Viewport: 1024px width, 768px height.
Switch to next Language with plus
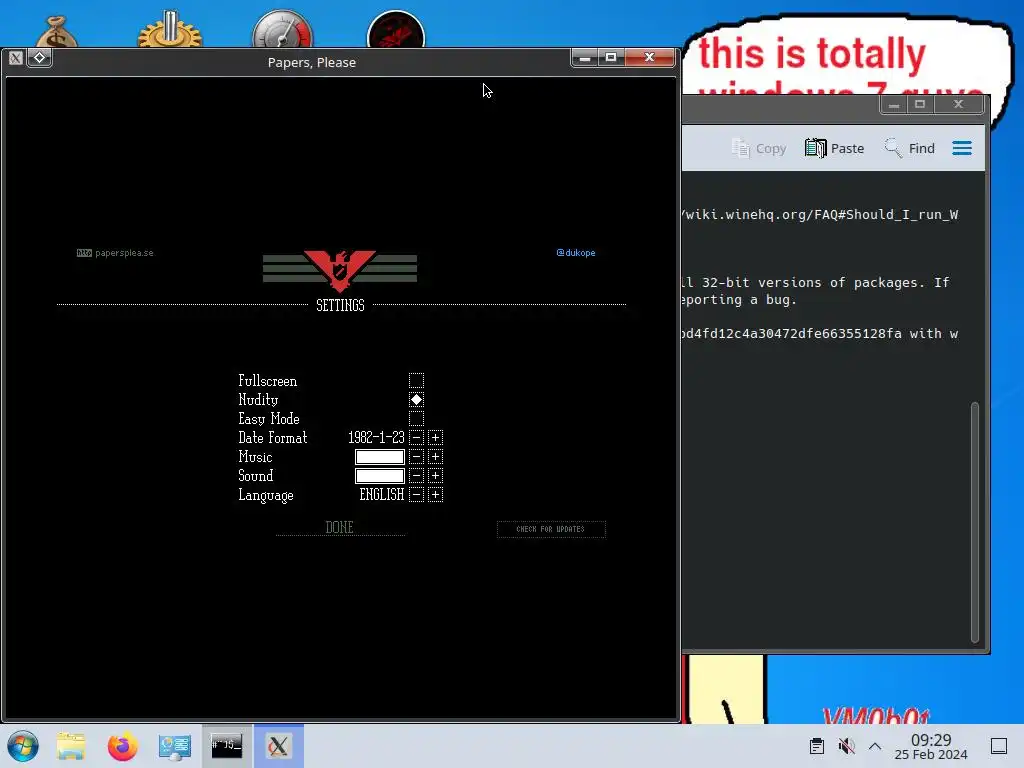tap(436, 494)
